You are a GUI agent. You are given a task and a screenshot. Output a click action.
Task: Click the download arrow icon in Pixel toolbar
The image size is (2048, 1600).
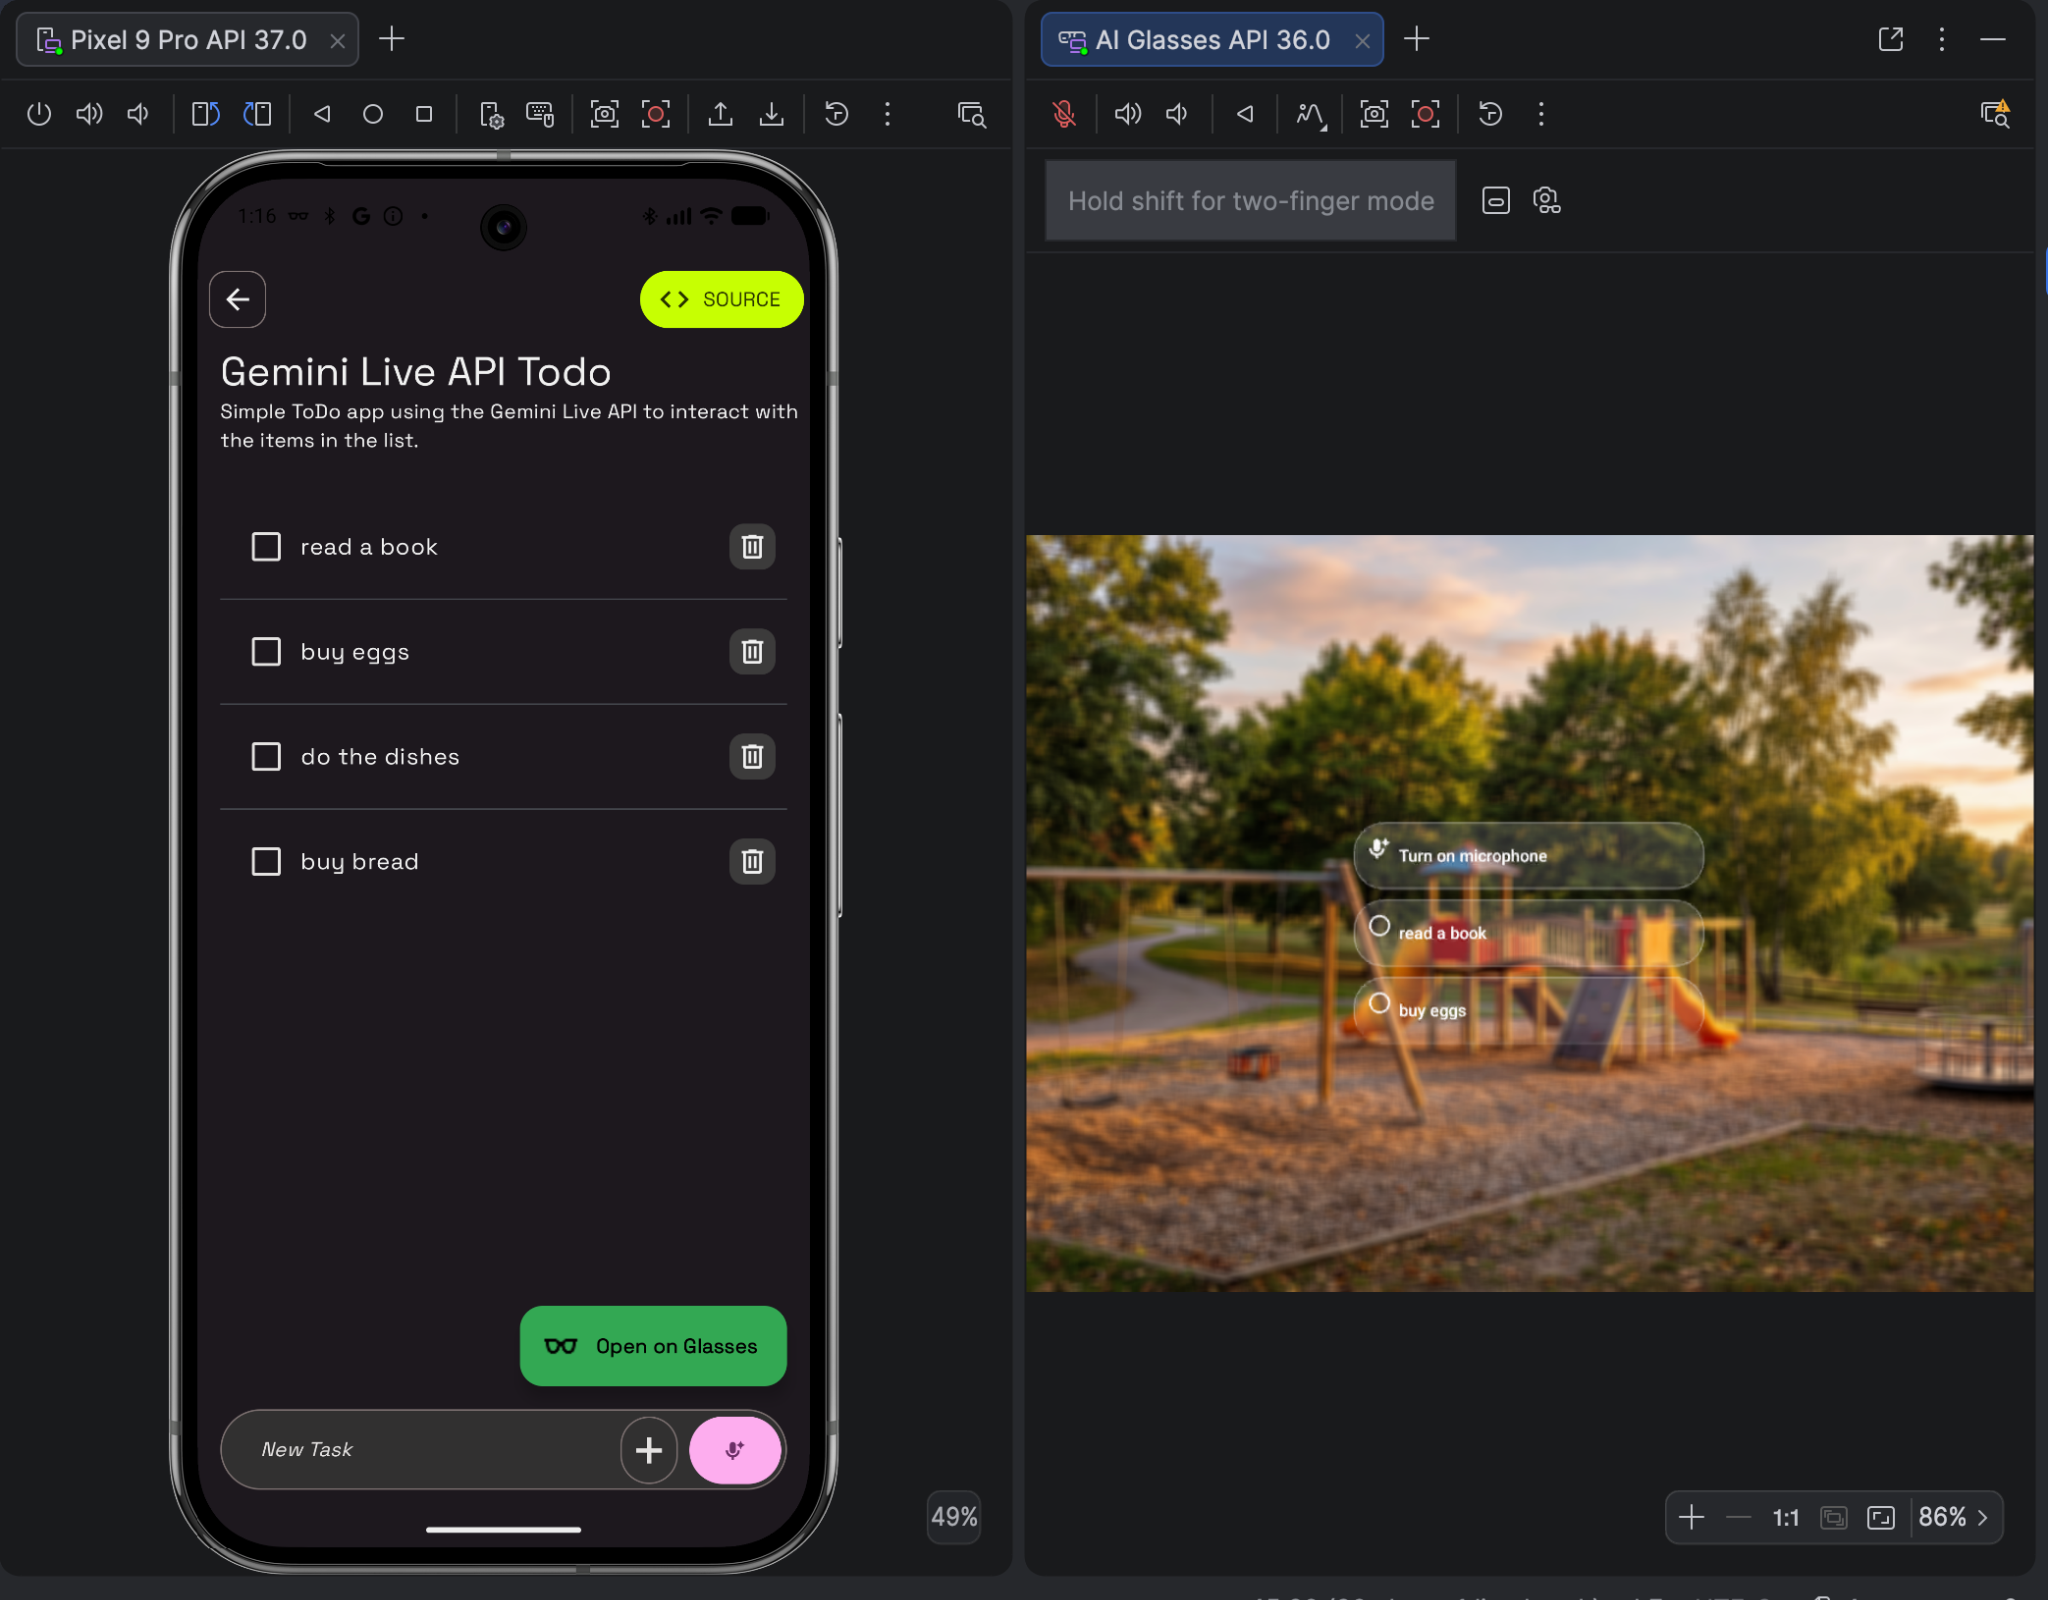coord(771,114)
